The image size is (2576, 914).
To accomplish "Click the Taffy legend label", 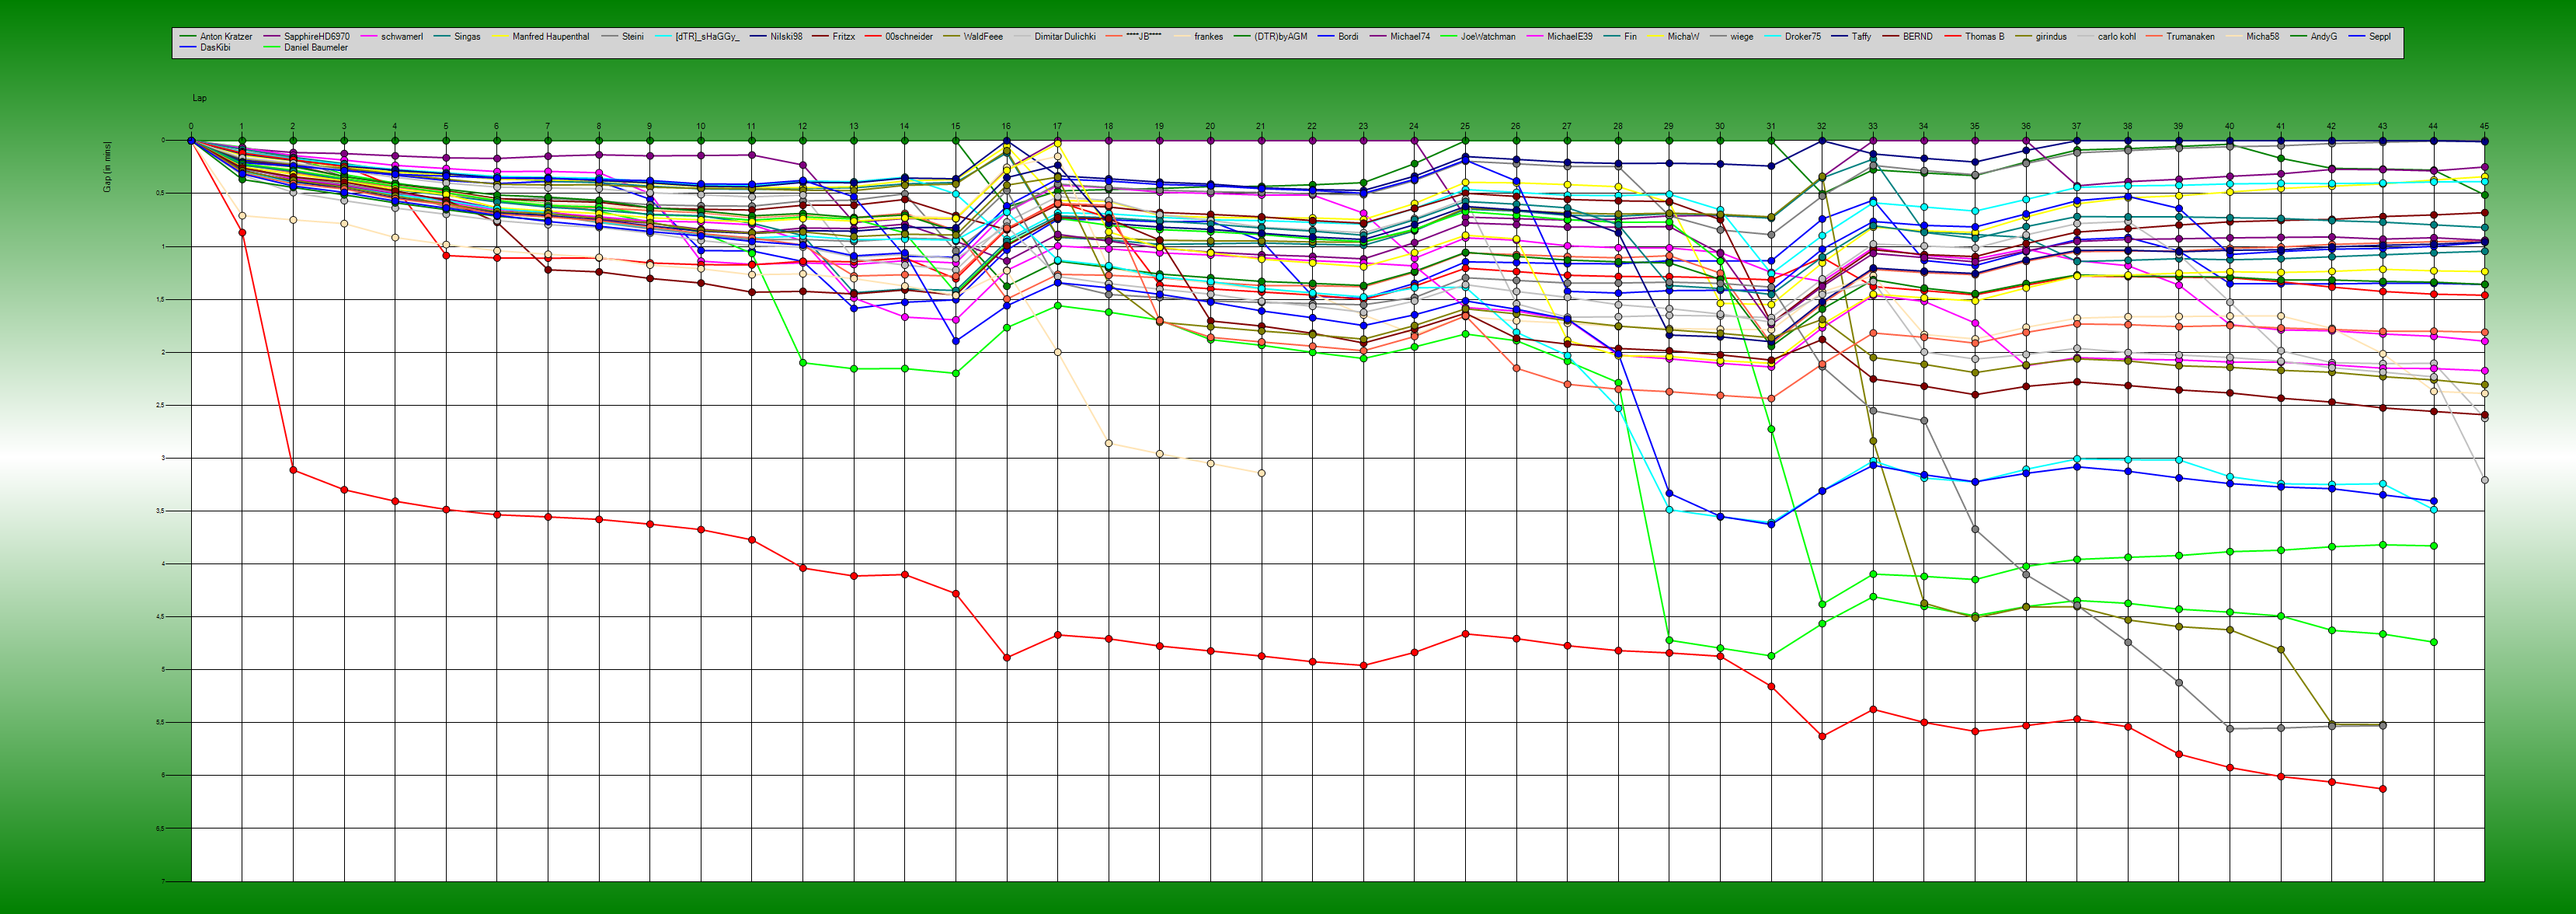I will pos(1861,37).
